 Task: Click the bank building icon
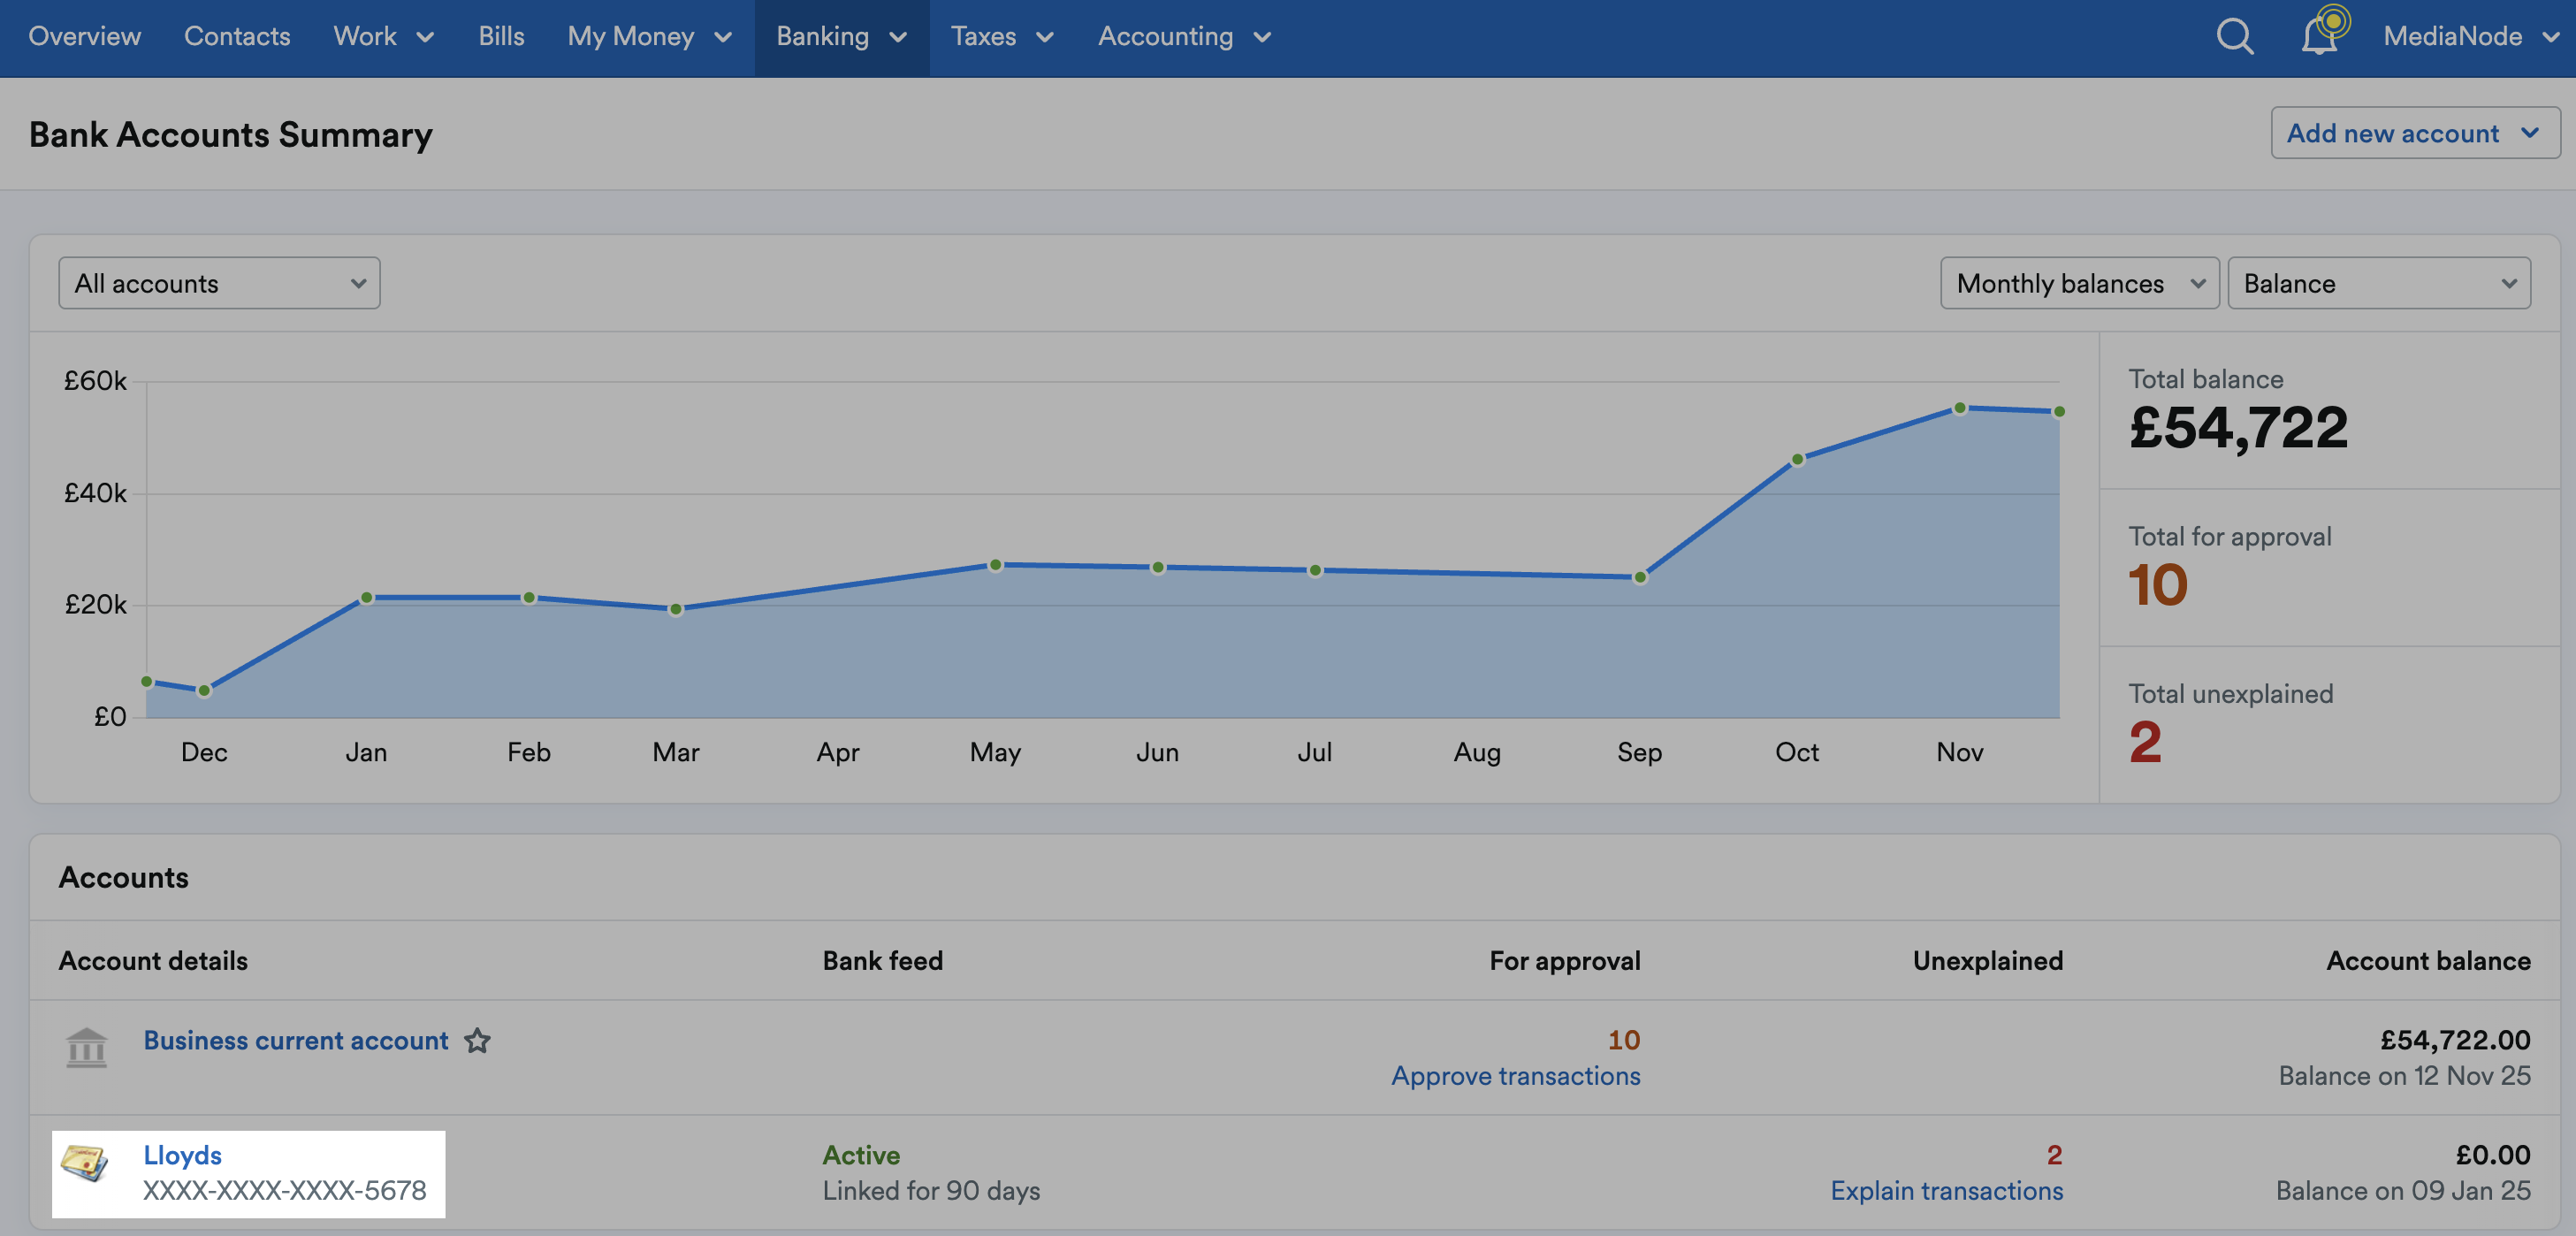coord(86,1047)
